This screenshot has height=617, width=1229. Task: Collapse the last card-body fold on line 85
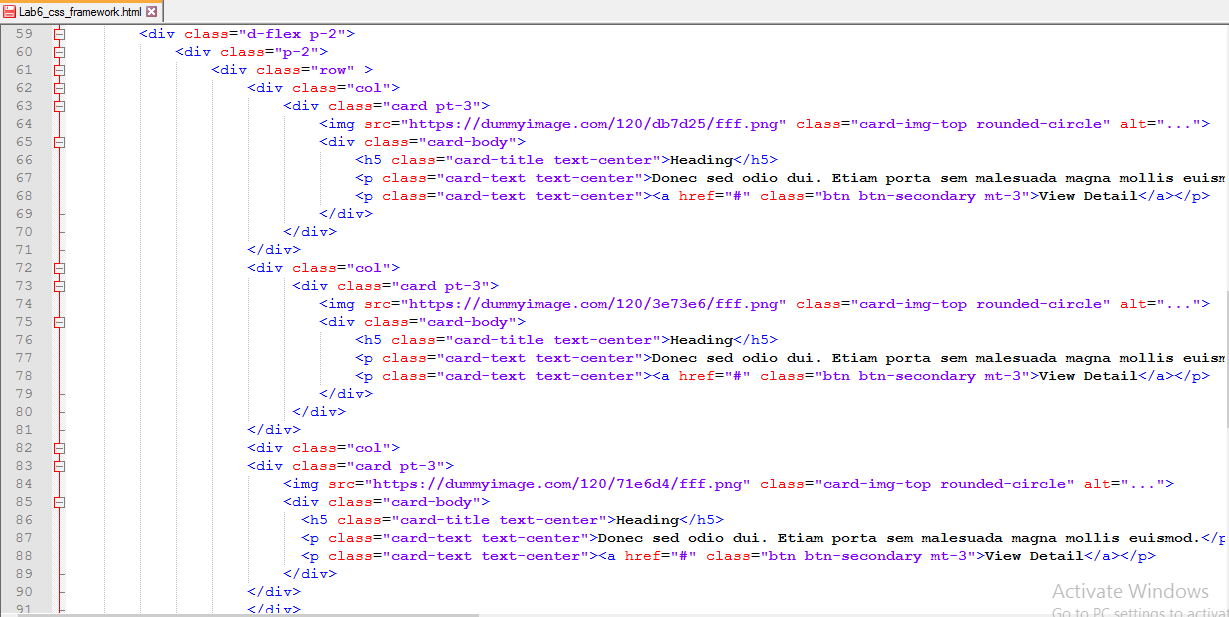click(58, 501)
